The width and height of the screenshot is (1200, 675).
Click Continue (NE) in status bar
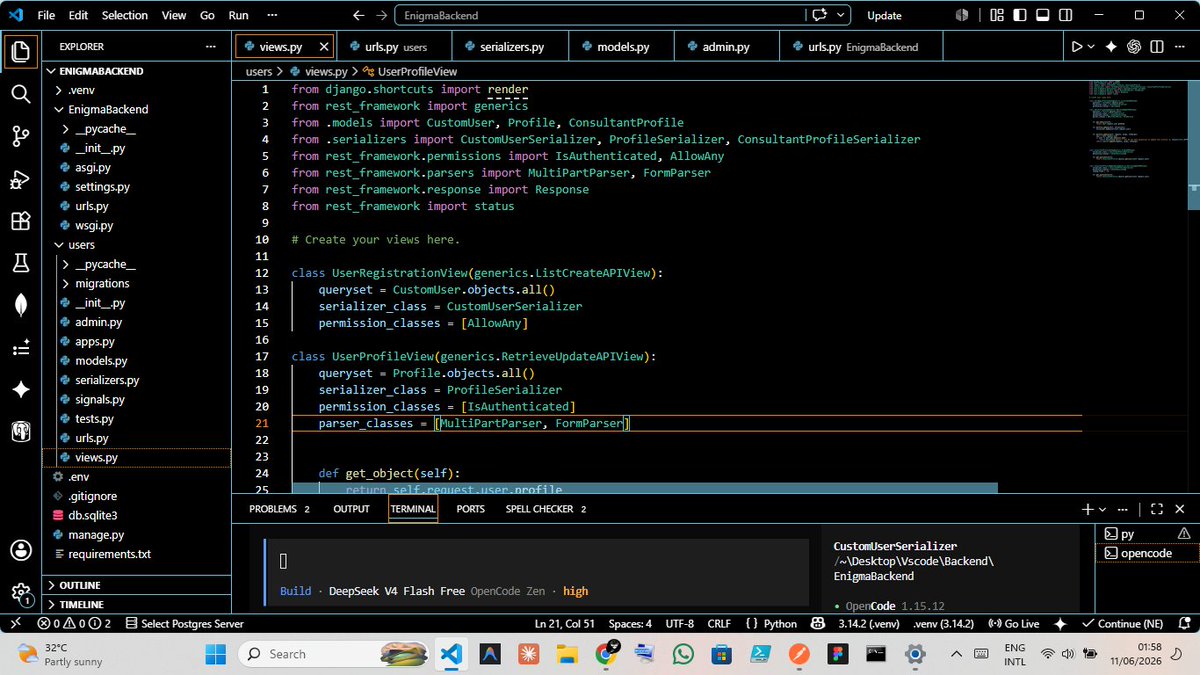coord(1123,623)
